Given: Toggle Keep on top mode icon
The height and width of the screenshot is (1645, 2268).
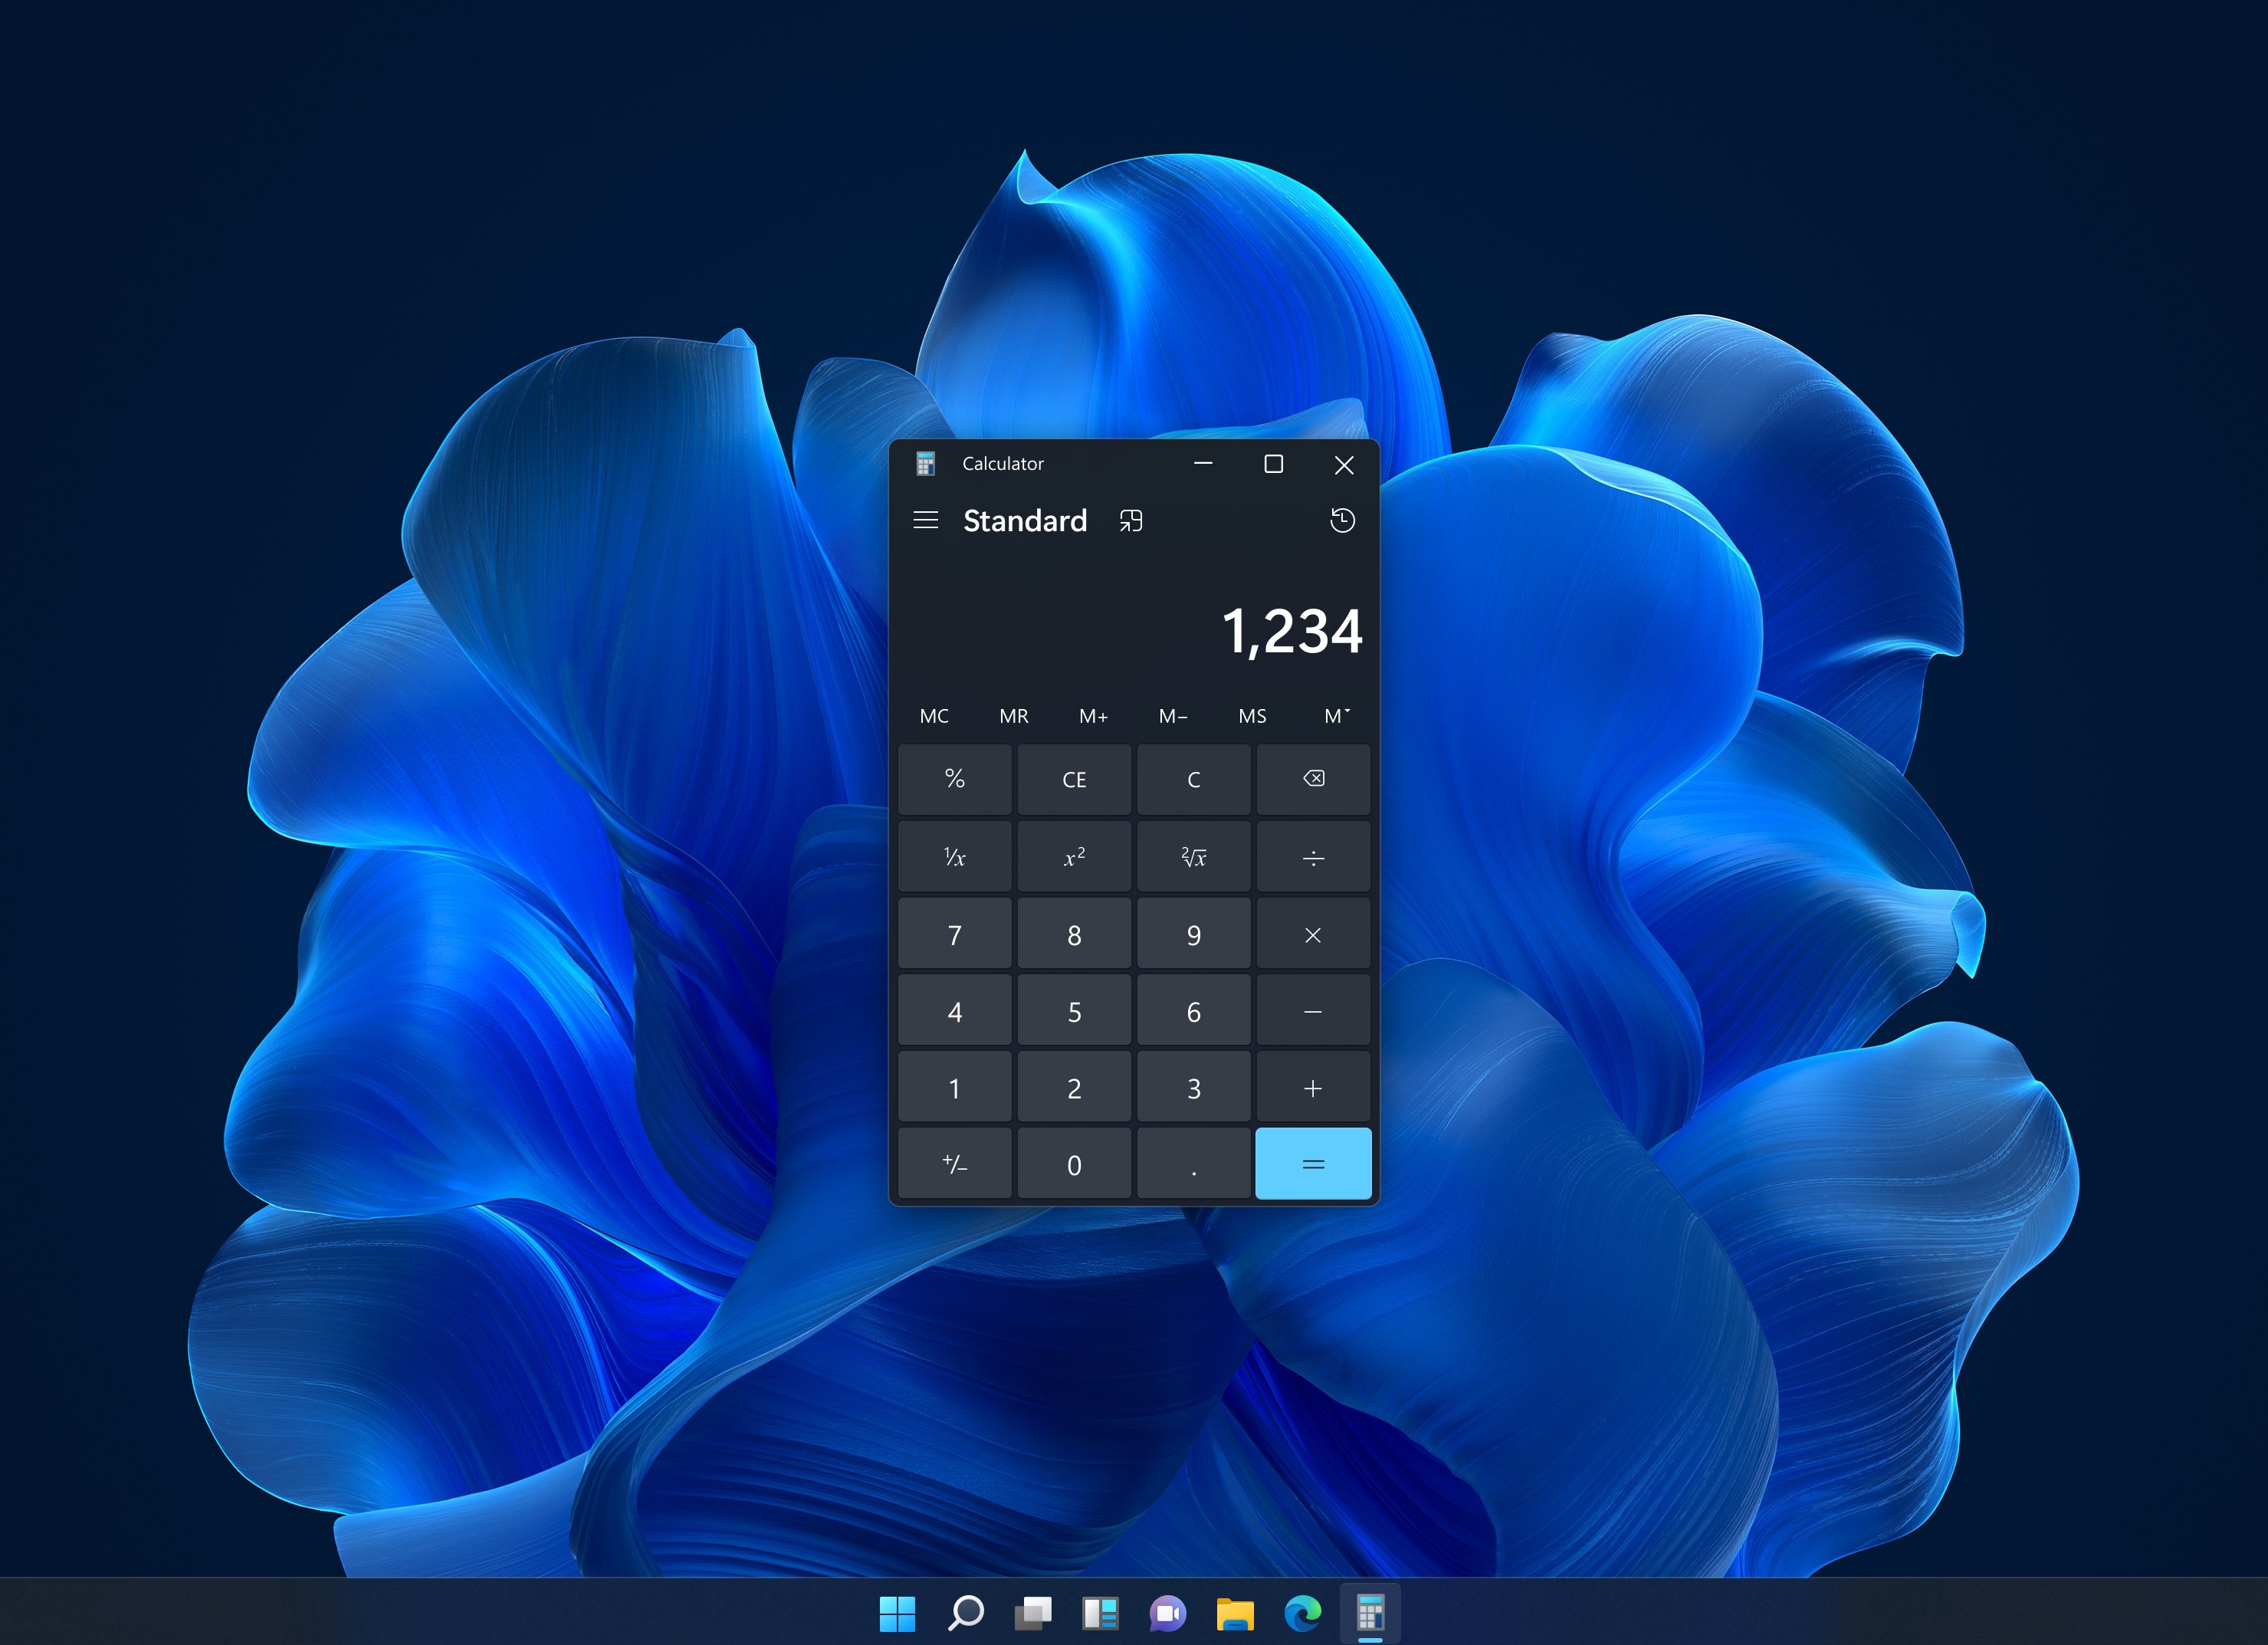Looking at the screenshot, I should [1131, 520].
